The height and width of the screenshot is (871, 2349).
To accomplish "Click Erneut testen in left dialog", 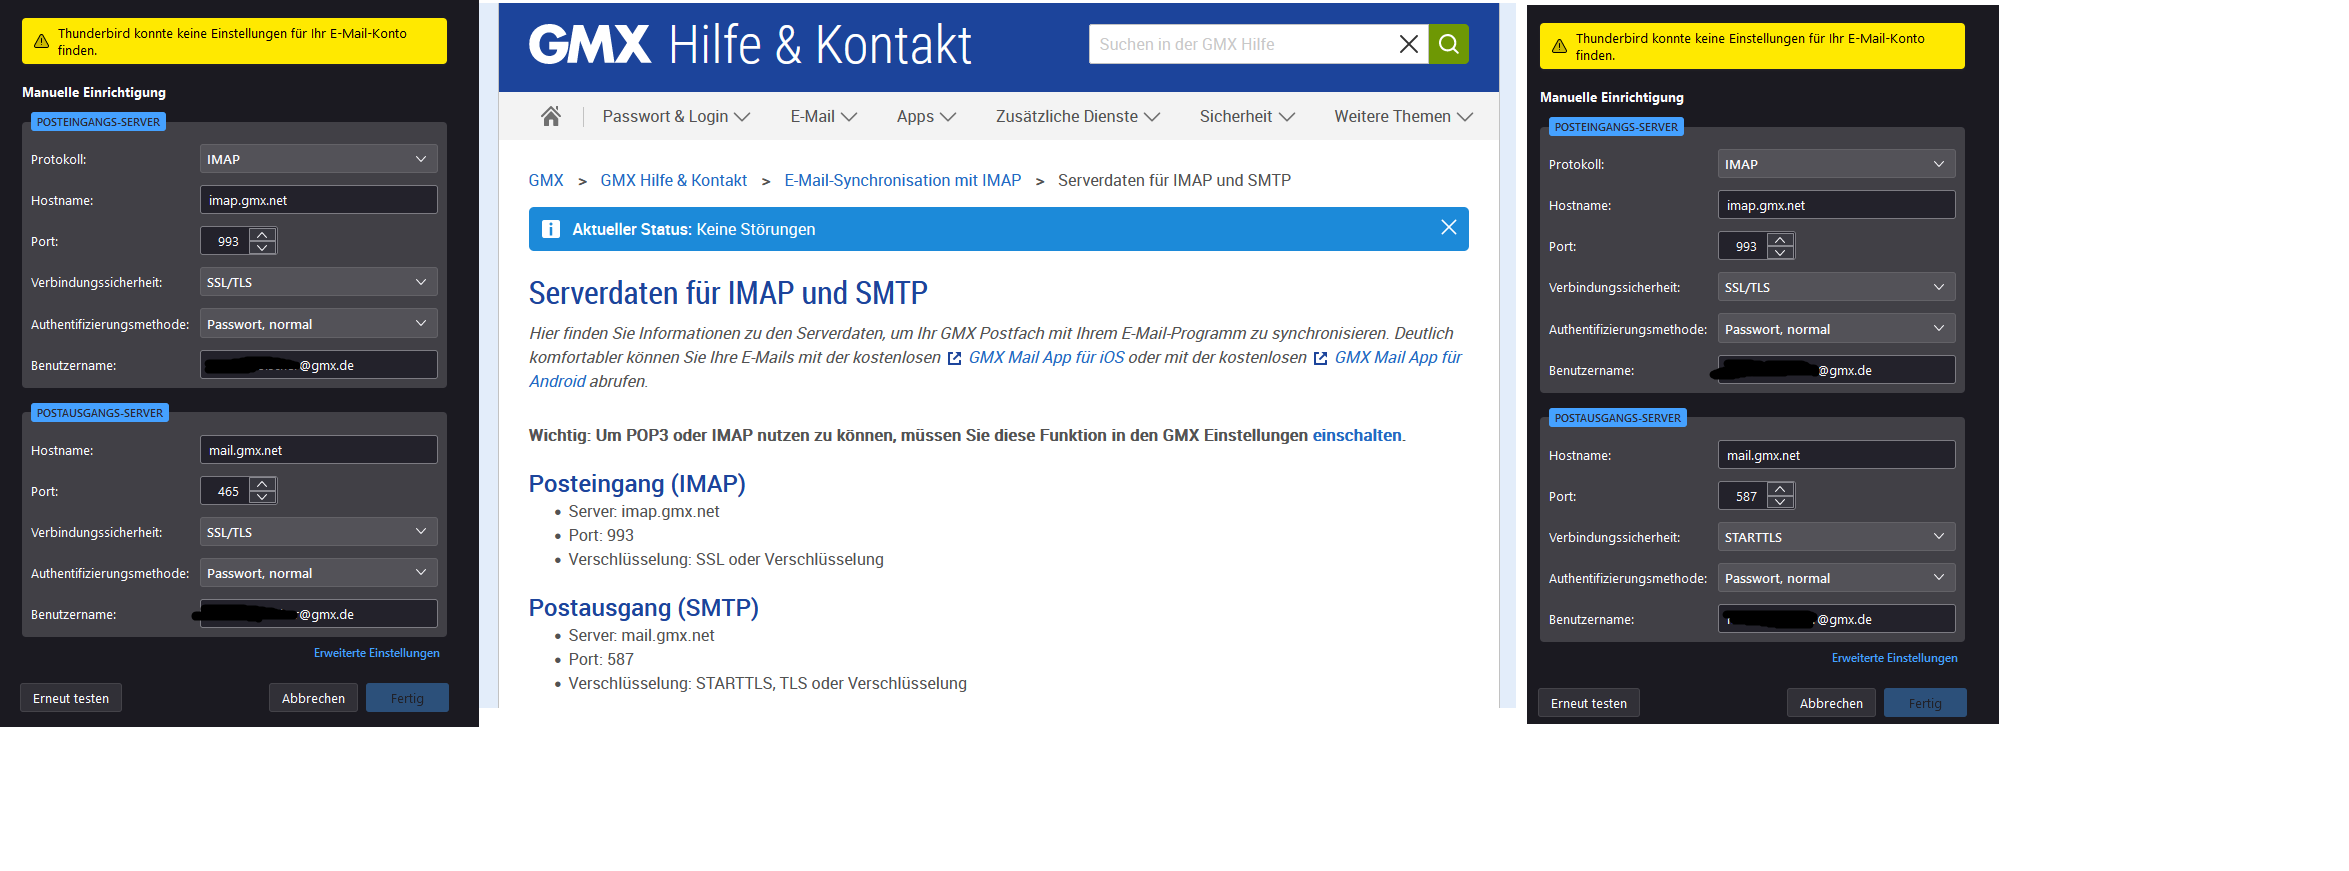I will [x=71, y=698].
